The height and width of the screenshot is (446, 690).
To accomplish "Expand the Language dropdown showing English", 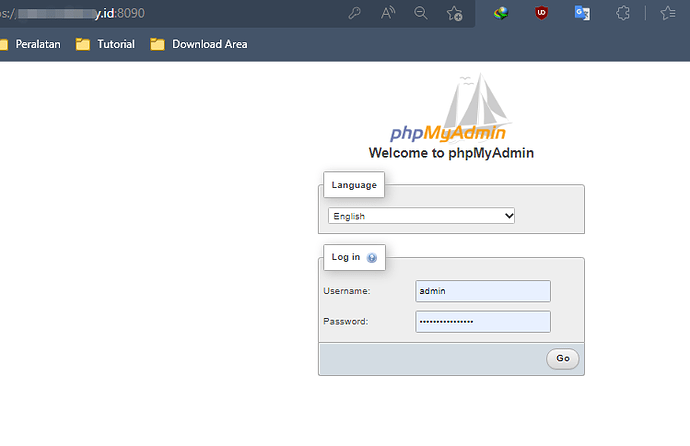I will [421, 216].
